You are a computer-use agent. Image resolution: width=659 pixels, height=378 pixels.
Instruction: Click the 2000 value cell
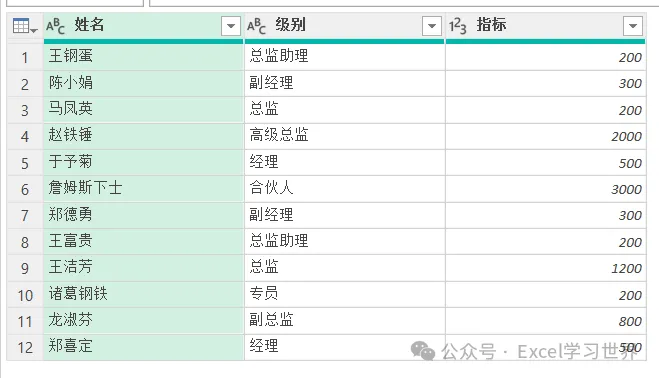click(546, 136)
